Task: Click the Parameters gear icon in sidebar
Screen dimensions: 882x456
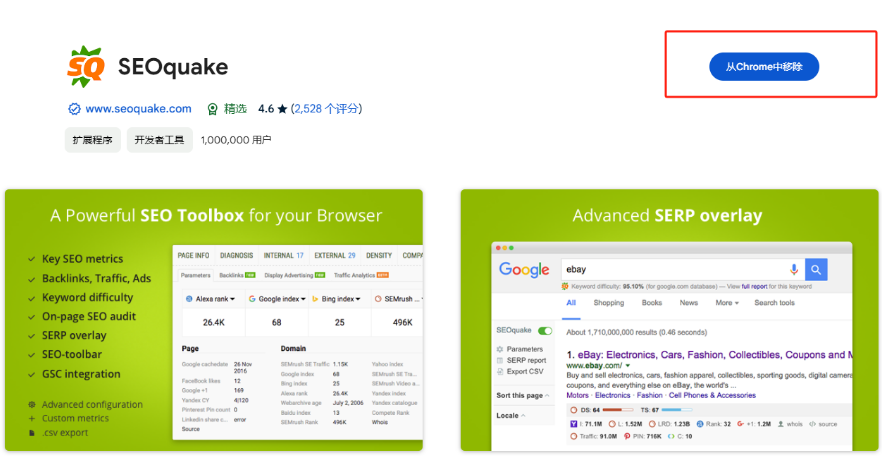Action: (500, 349)
